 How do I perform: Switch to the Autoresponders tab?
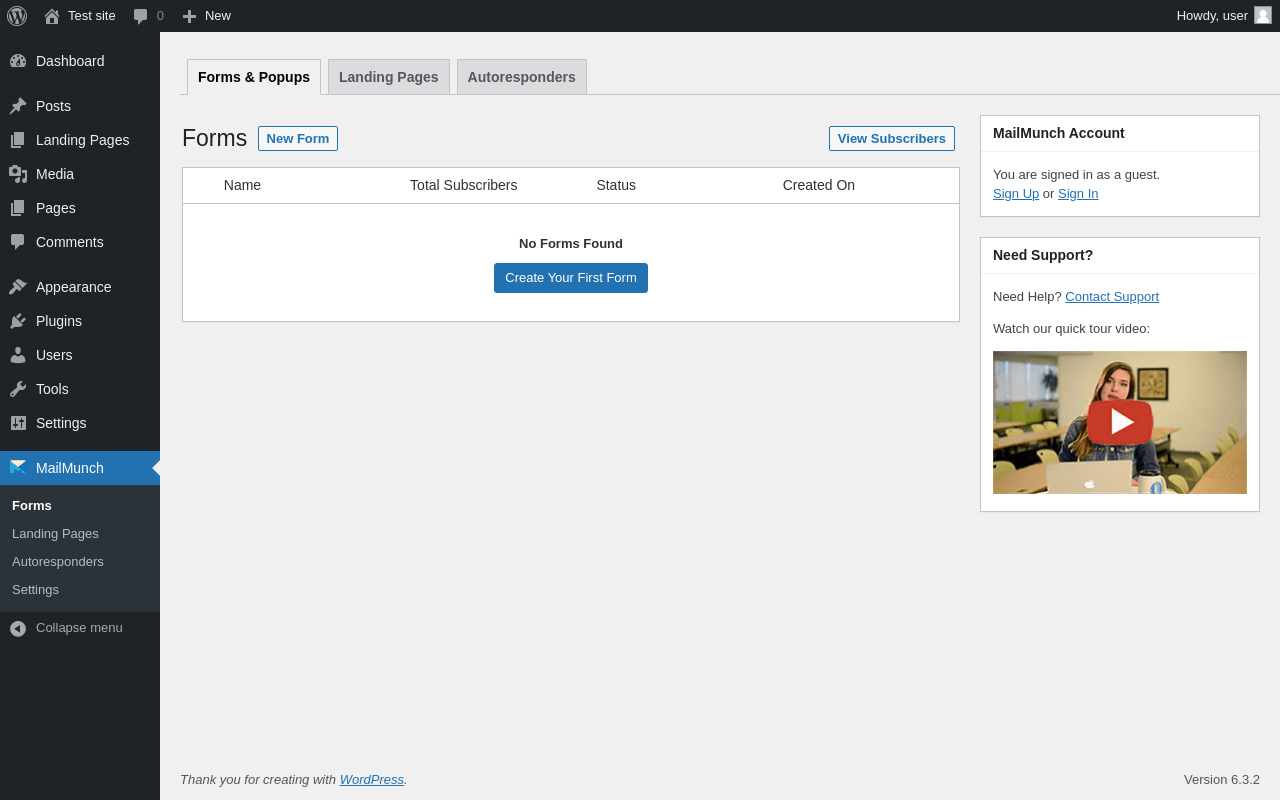(x=522, y=77)
